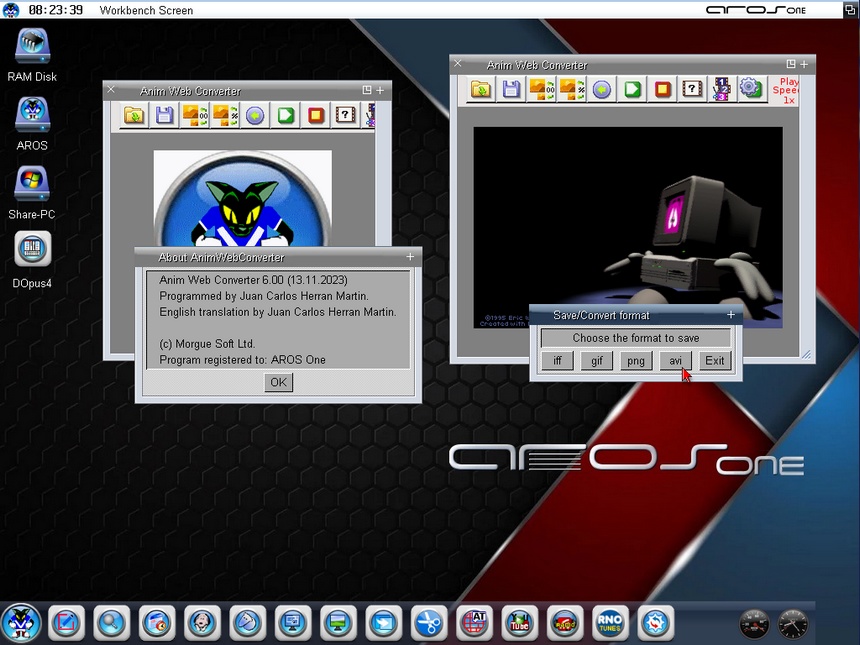Click the round back arrow in animation window
860x645 pixels.
pyautogui.click(x=602, y=89)
